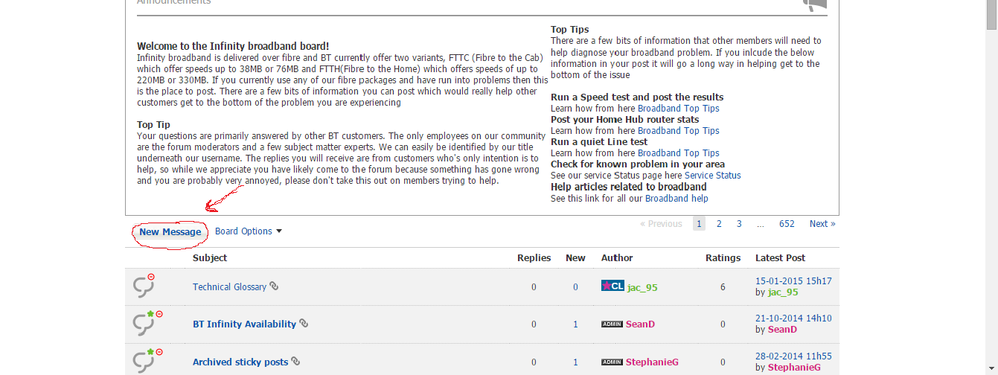Open the Service Status link

[x=713, y=175]
